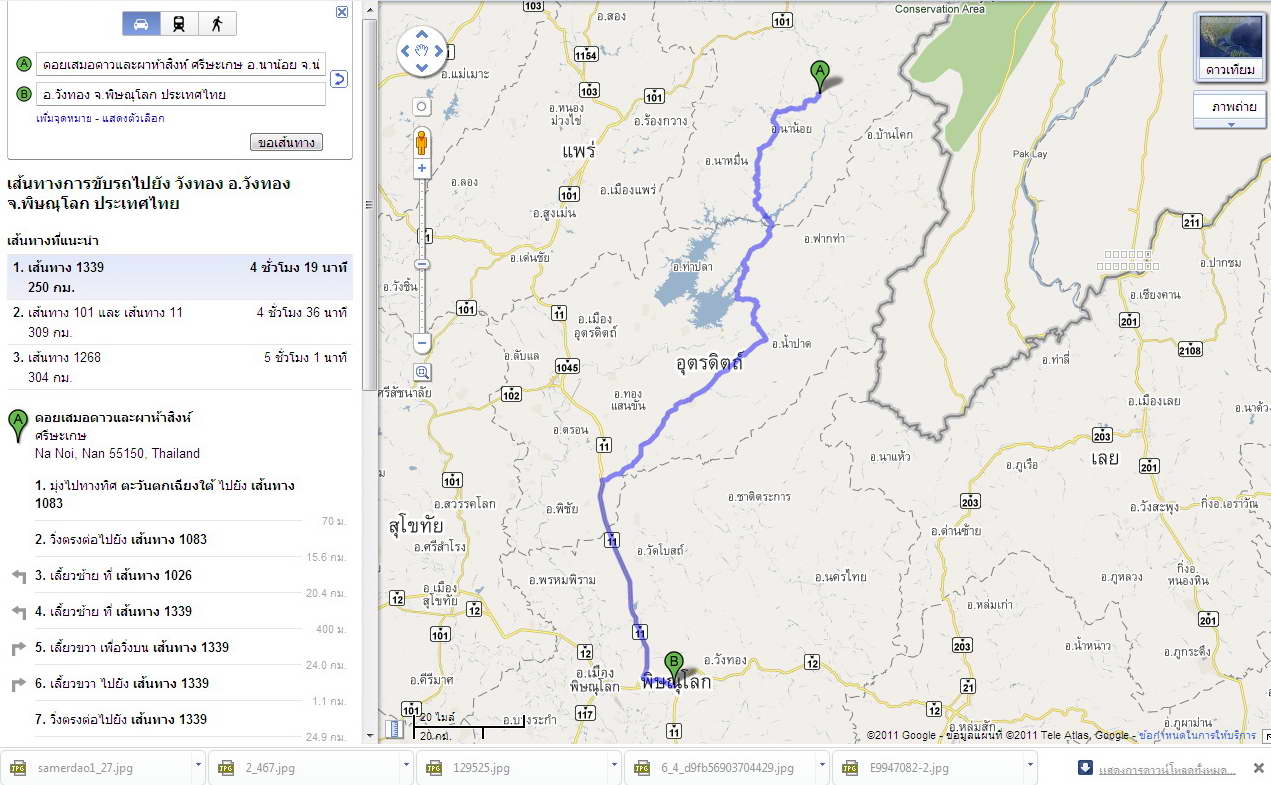Click the zoom slider track

(422, 255)
